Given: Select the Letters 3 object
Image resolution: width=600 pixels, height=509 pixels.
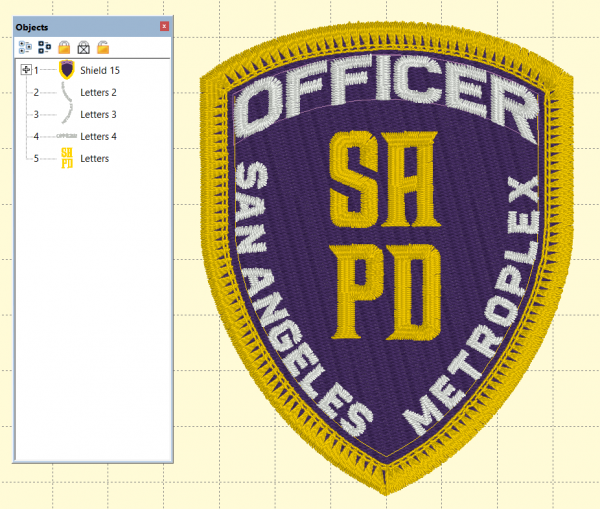Looking at the screenshot, I should [x=98, y=114].
